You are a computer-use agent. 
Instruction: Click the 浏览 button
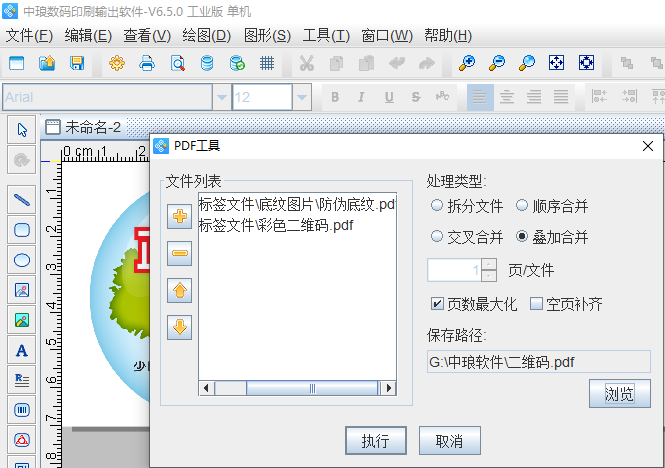point(619,394)
